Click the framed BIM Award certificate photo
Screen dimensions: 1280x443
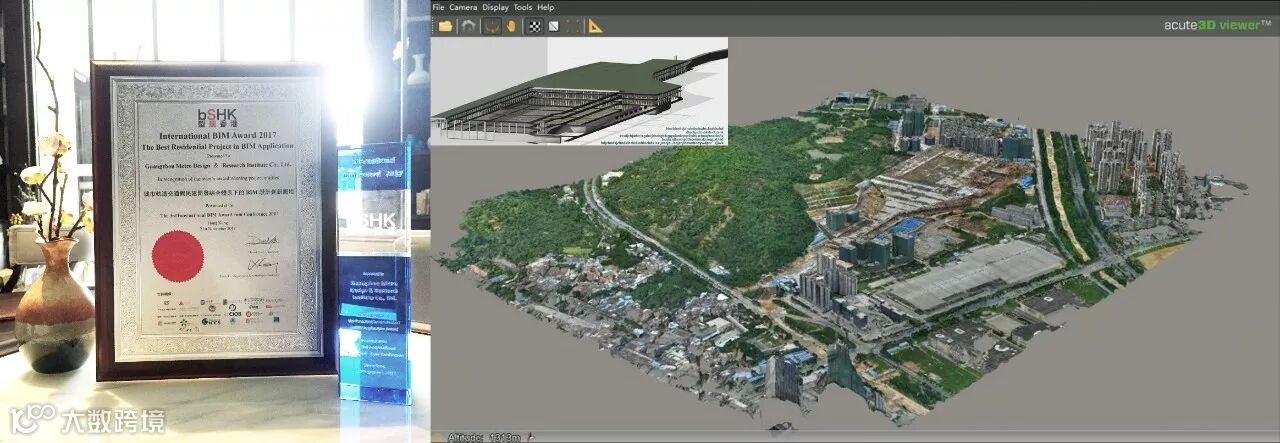pos(213,218)
